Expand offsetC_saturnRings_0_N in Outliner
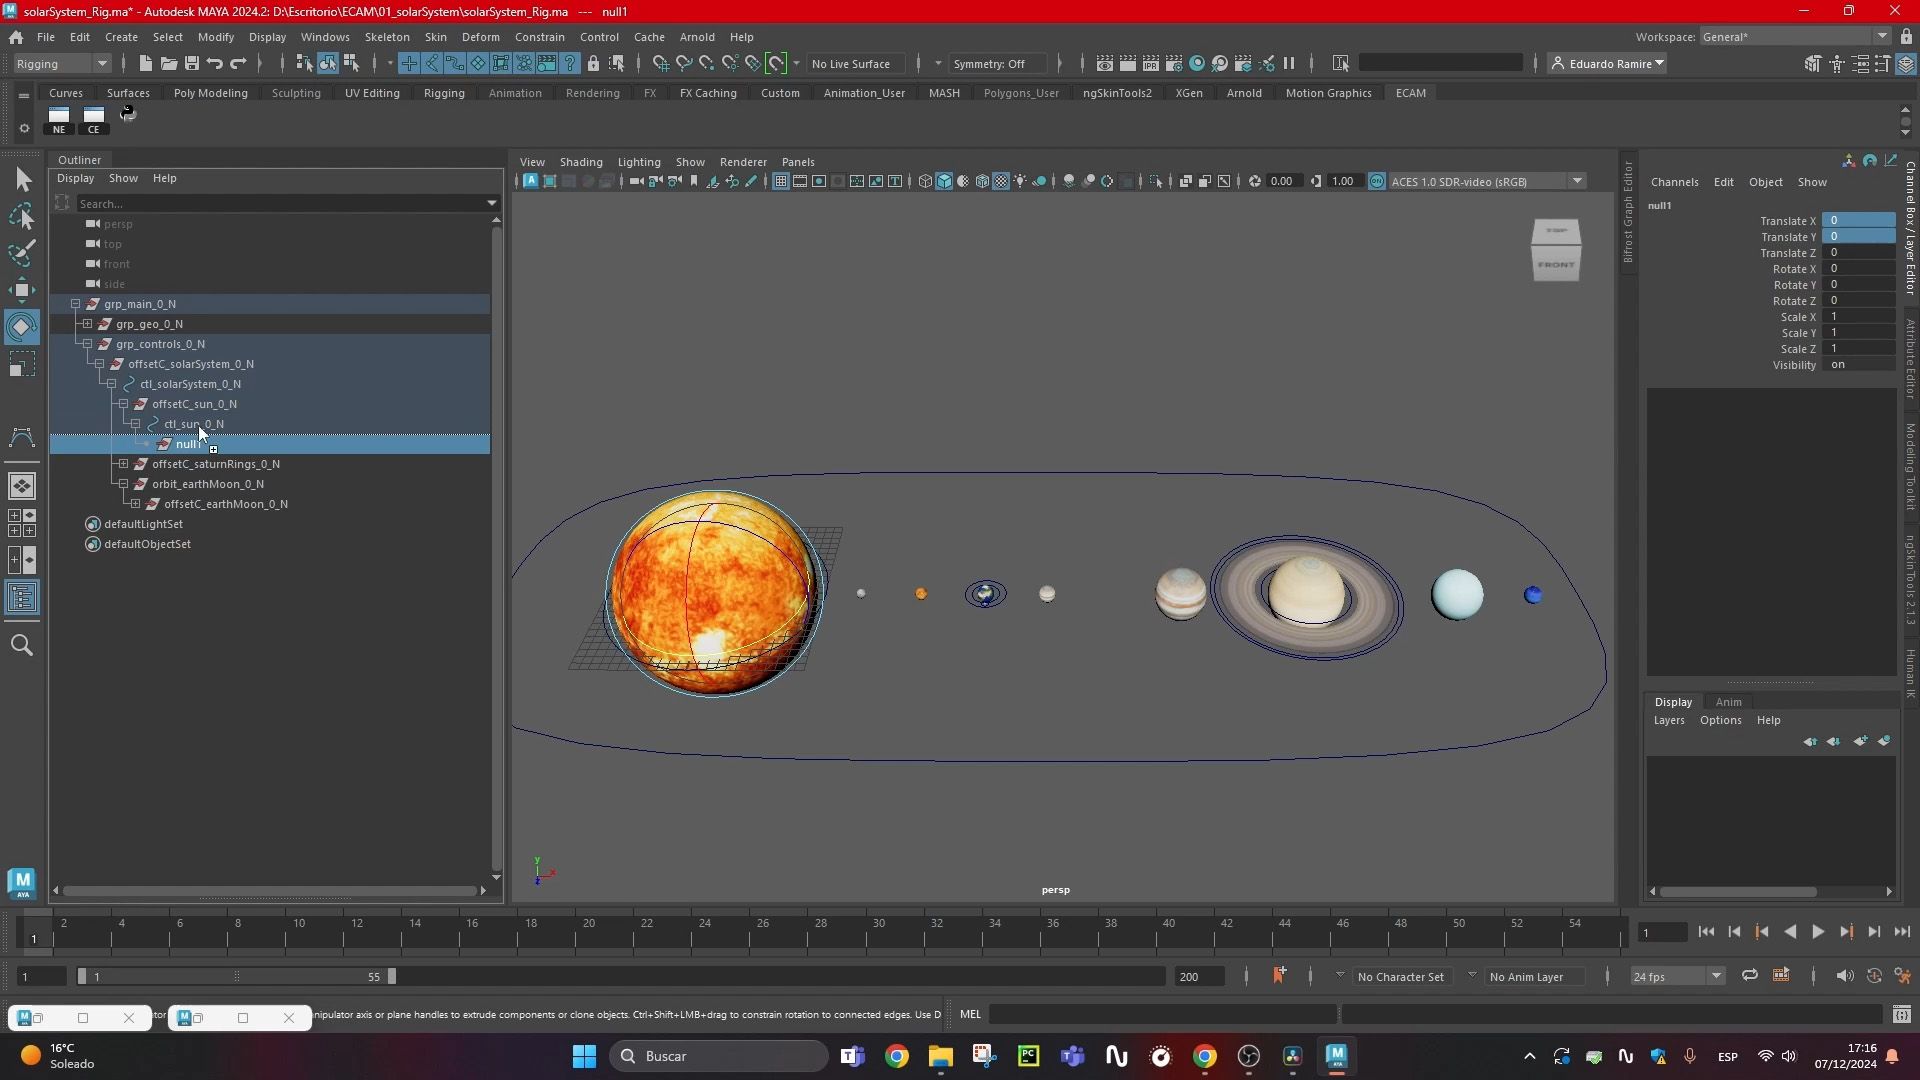The width and height of the screenshot is (1920, 1080). [x=123, y=464]
